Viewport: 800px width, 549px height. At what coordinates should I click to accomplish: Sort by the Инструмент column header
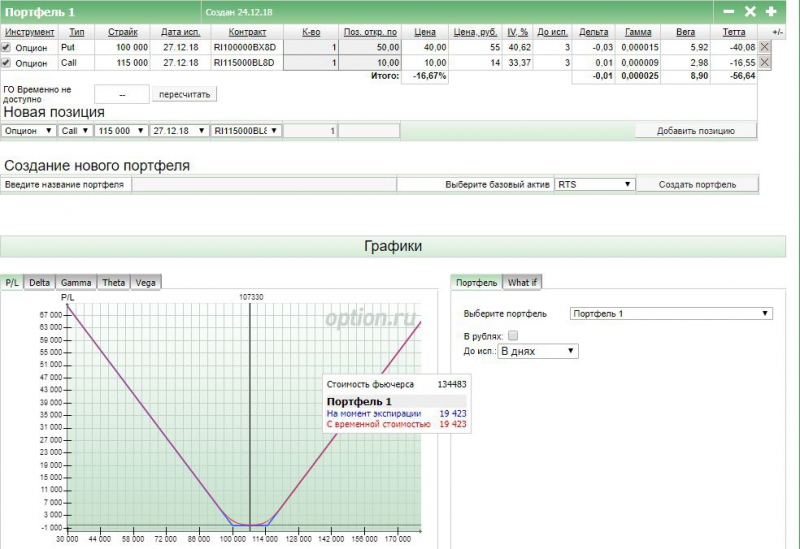(30, 32)
